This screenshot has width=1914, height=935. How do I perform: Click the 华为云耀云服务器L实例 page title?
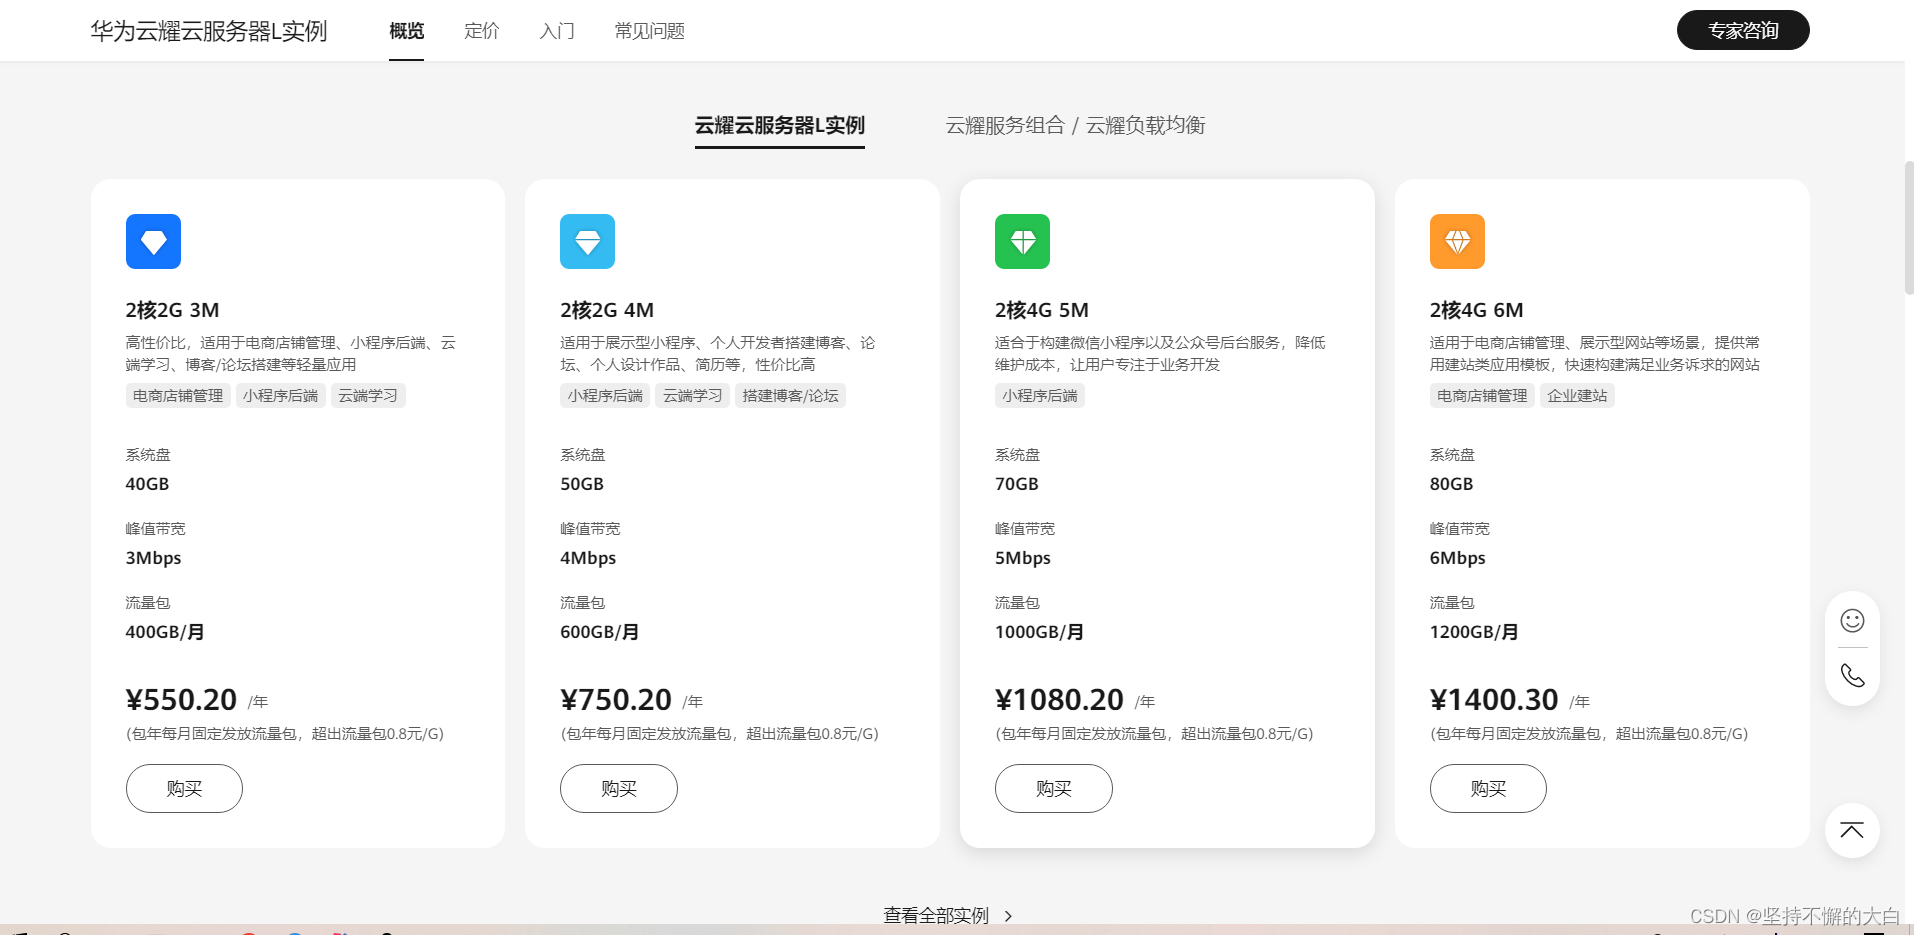209,31
